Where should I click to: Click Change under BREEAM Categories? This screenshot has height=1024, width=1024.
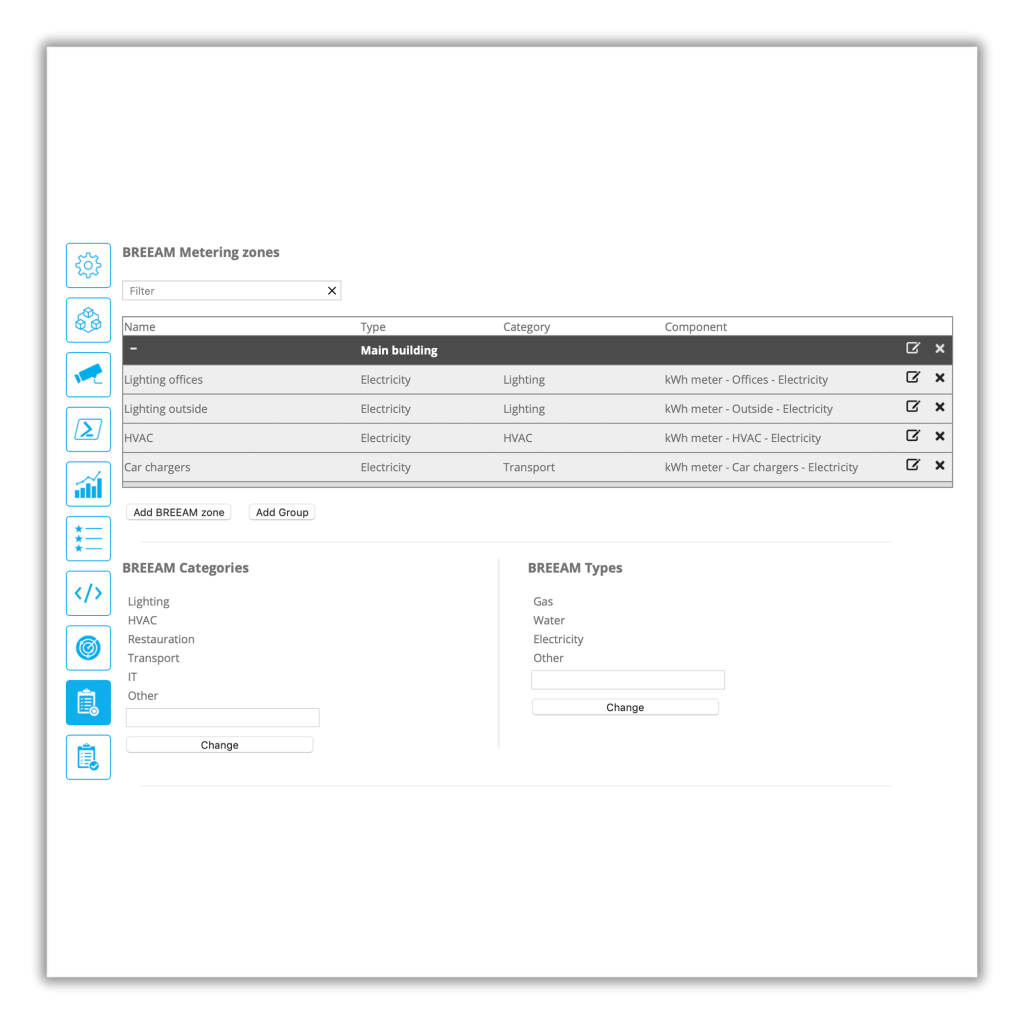pos(219,745)
